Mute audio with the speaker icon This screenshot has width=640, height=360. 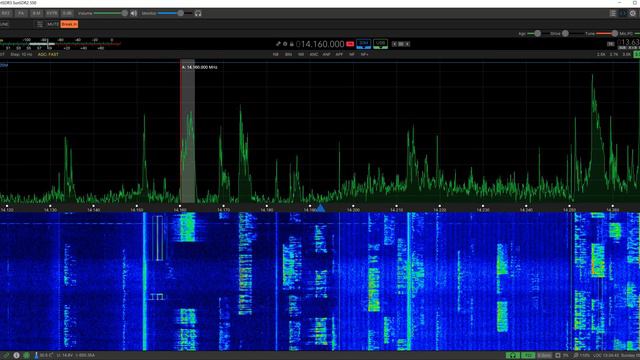tap(134, 13)
